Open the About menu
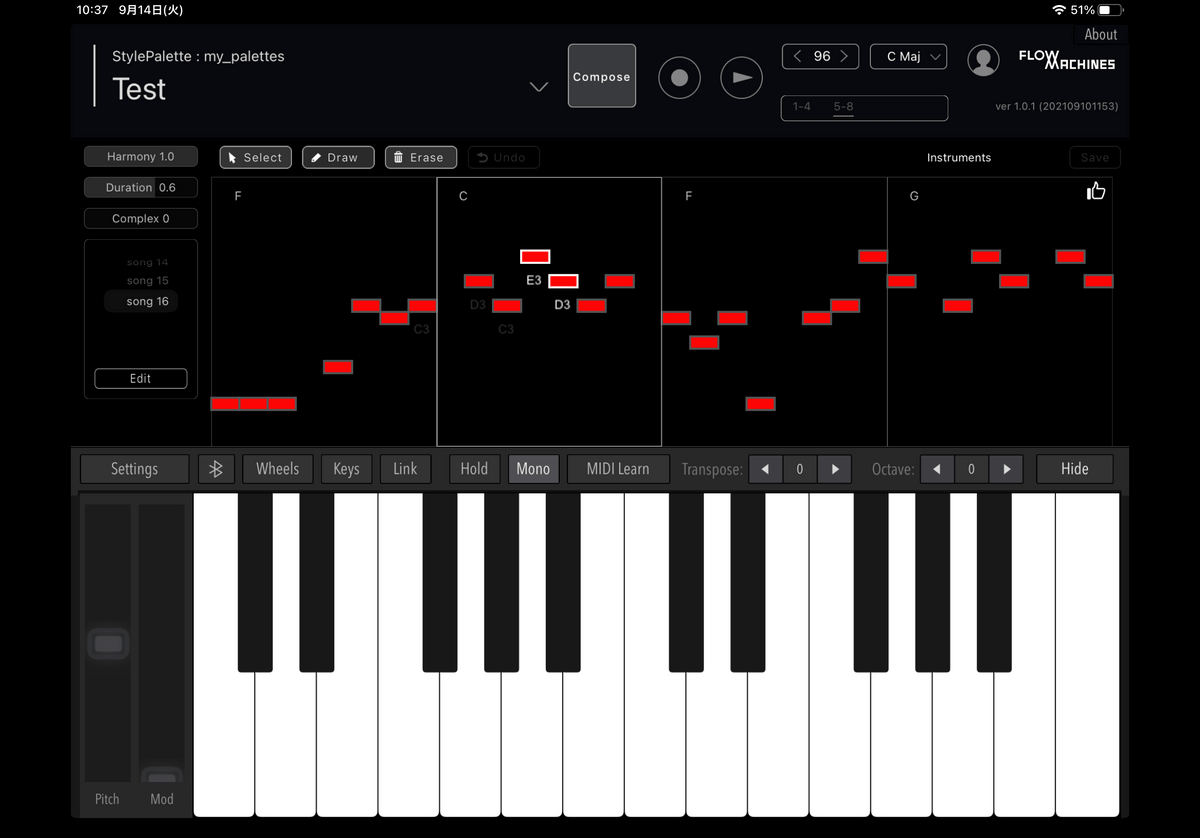The width and height of the screenshot is (1200, 838). 1100,33
